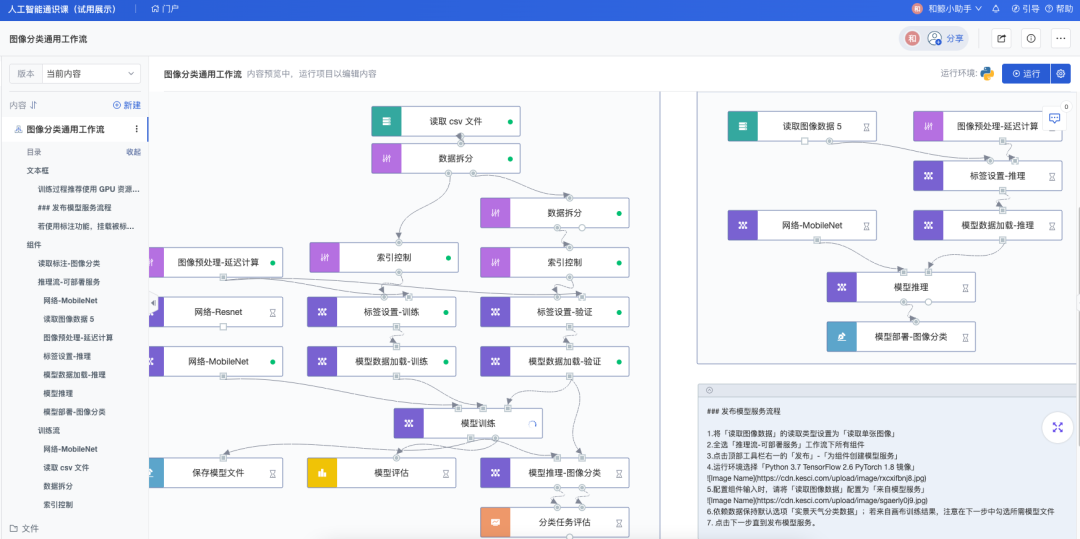Toggle directory with 收起 link
The height and width of the screenshot is (539, 1080).
134,152
